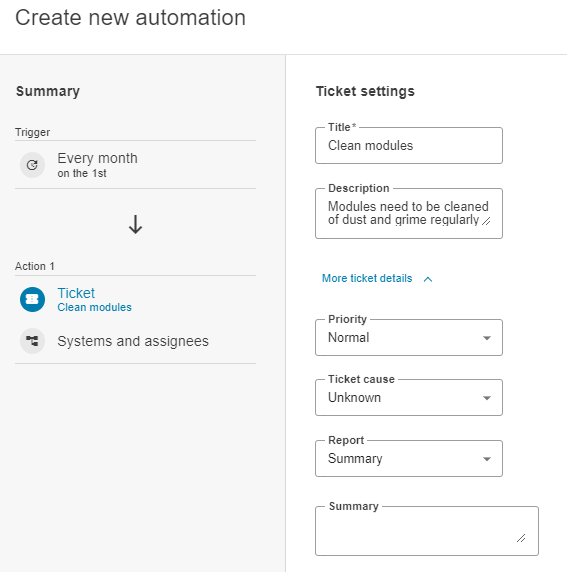Collapse More ticket details chevron
This screenshot has height=572, width=567.
pyautogui.click(x=428, y=279)
